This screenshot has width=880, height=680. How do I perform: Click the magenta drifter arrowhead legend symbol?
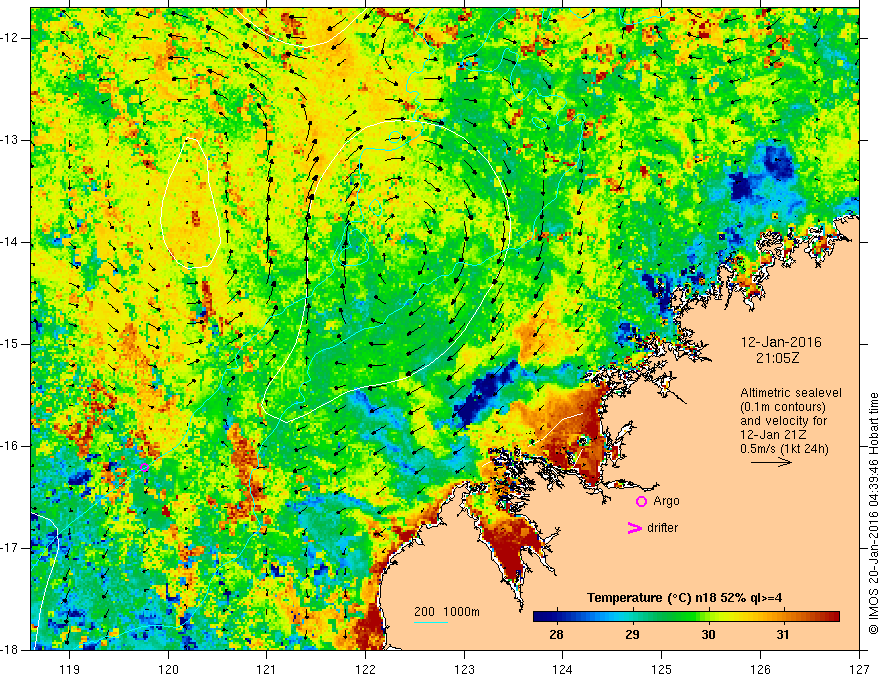[634, 528]
